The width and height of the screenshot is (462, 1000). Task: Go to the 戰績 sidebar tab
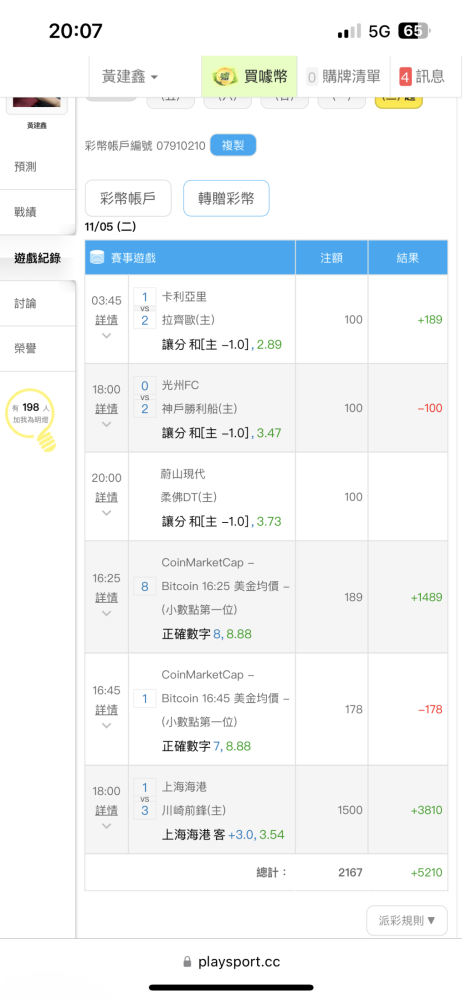26,212
